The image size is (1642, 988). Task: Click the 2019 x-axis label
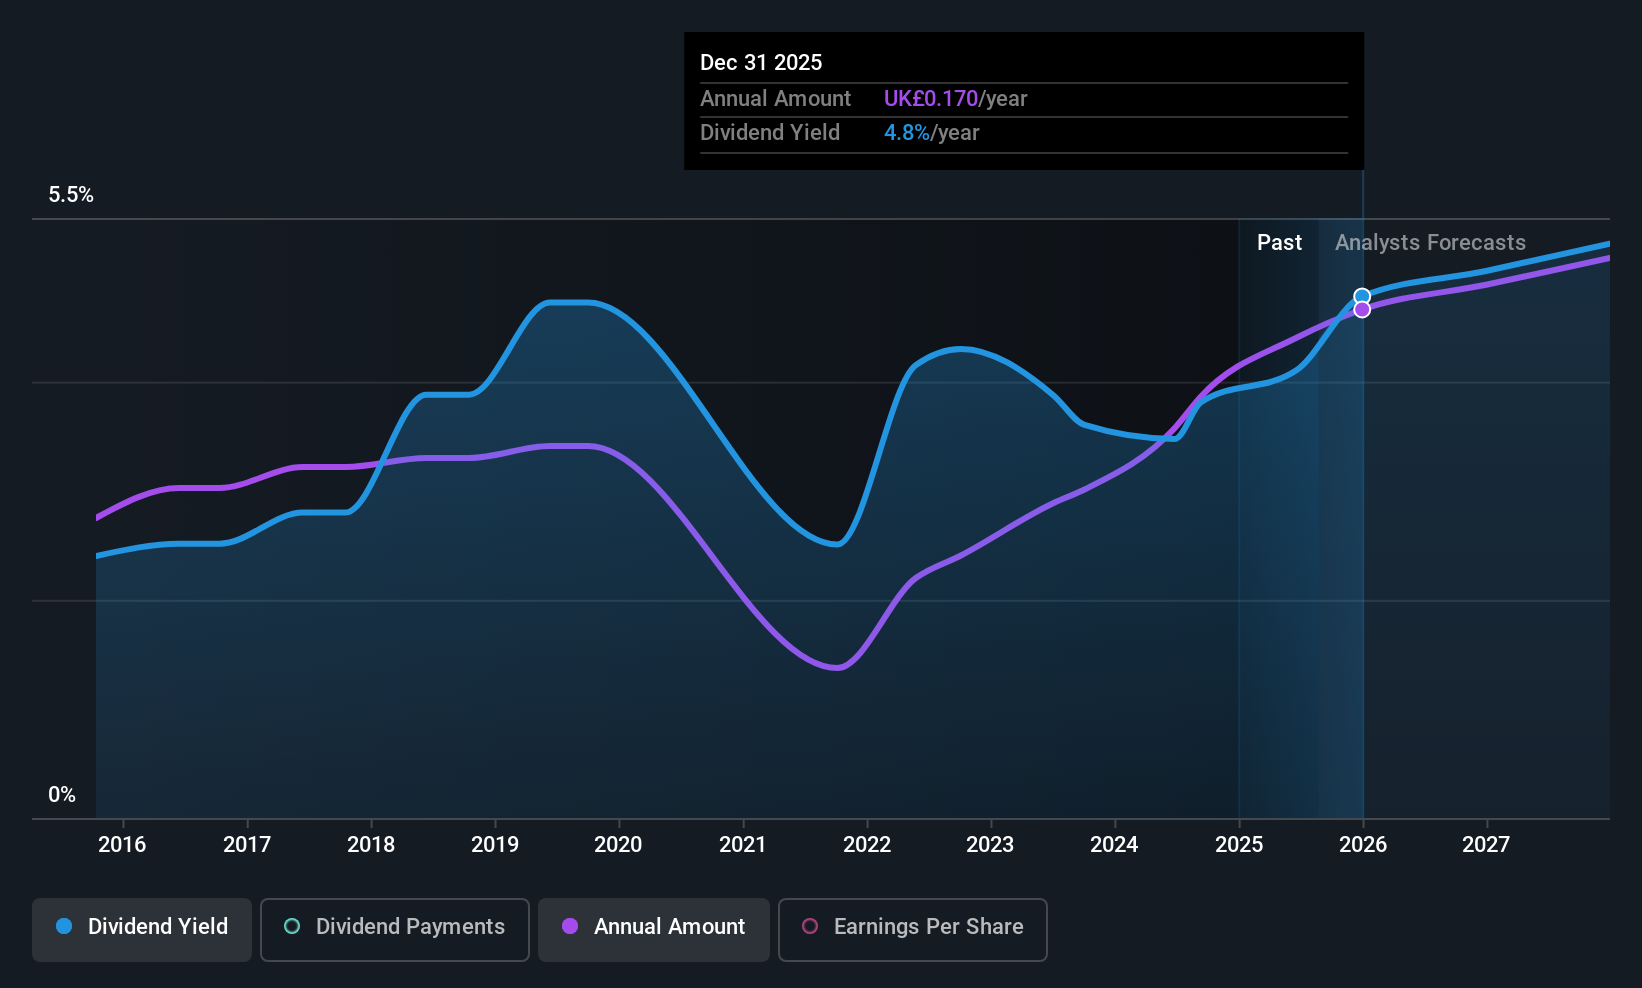click(495, 845)
